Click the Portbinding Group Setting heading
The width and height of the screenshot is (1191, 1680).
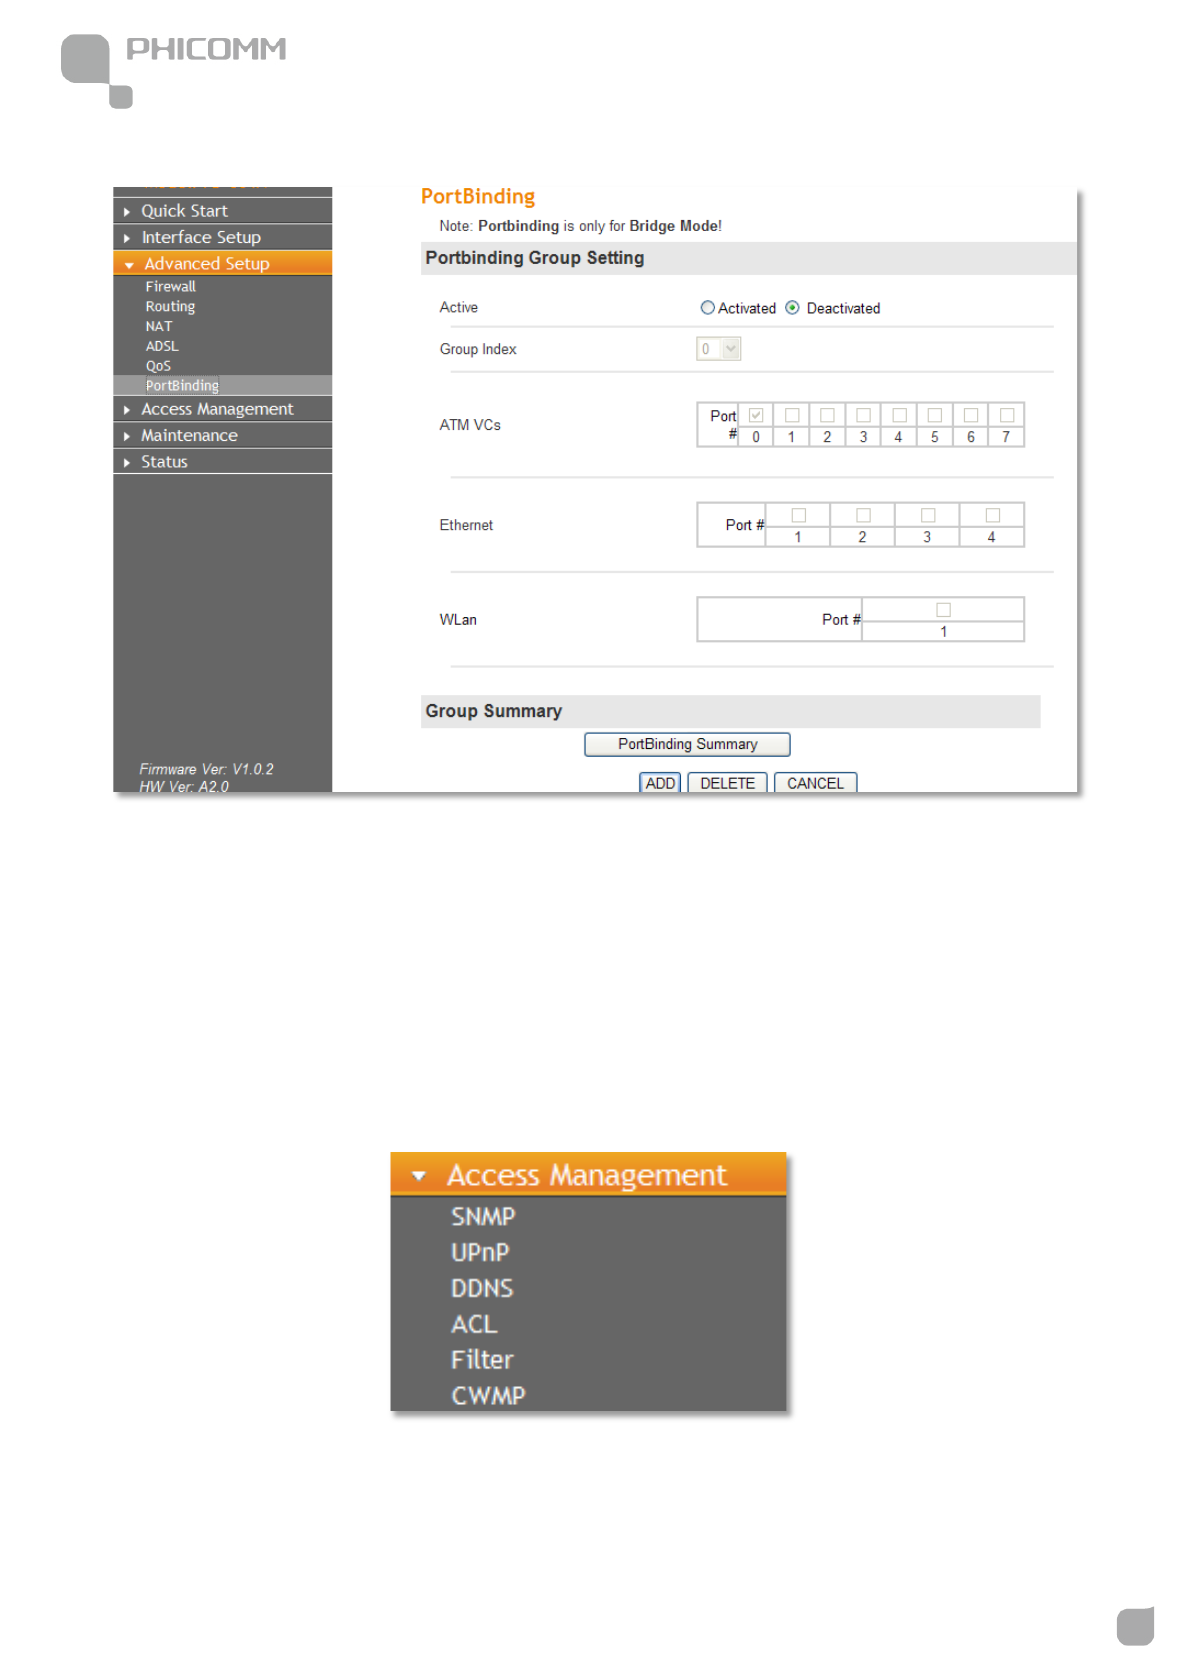click(x=535, y=258)
